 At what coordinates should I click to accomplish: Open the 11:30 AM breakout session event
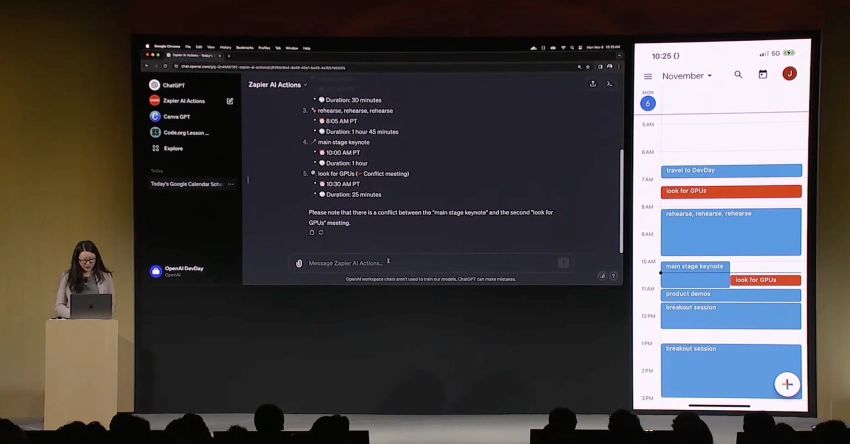tap(731, 316)
